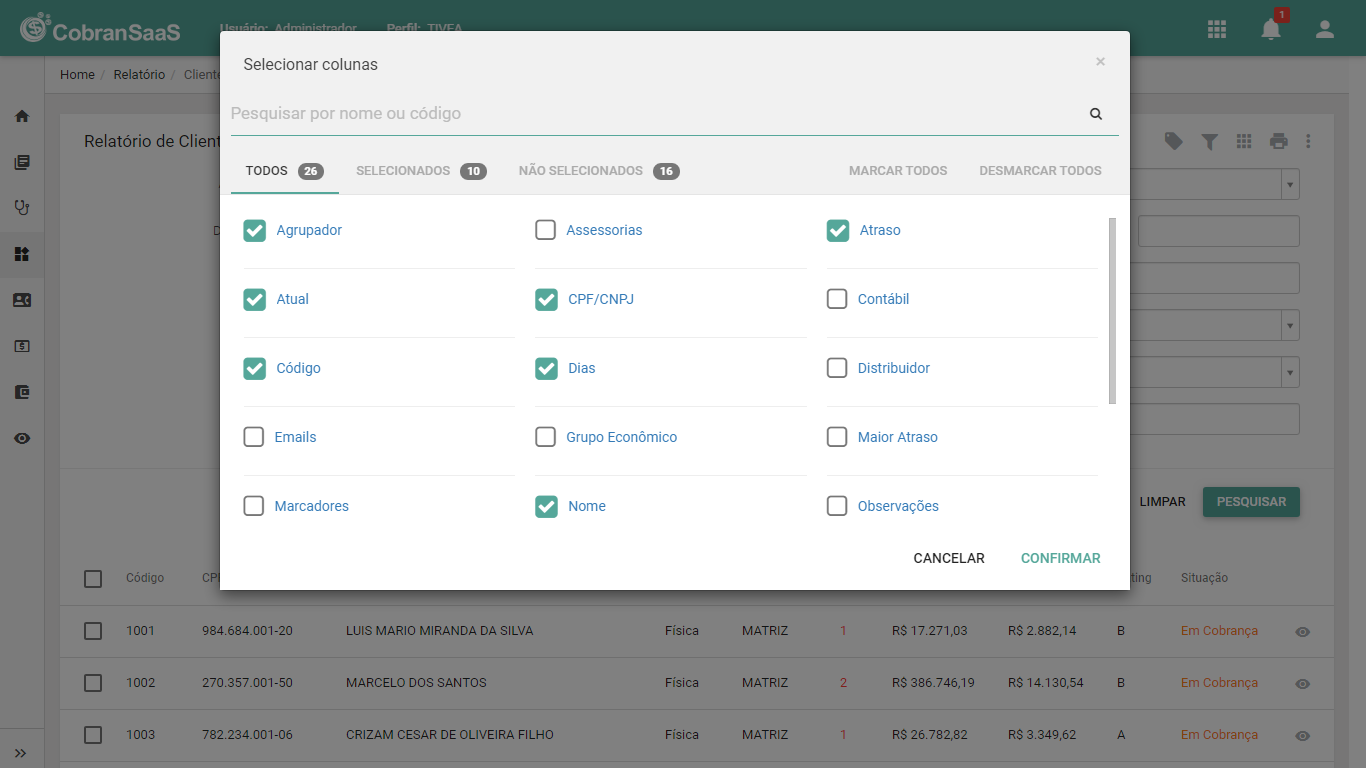The width and height of the screenshot is (1366, 768).
Task: Open the wallet sidebar icon
Action: [x=22, y=392]
